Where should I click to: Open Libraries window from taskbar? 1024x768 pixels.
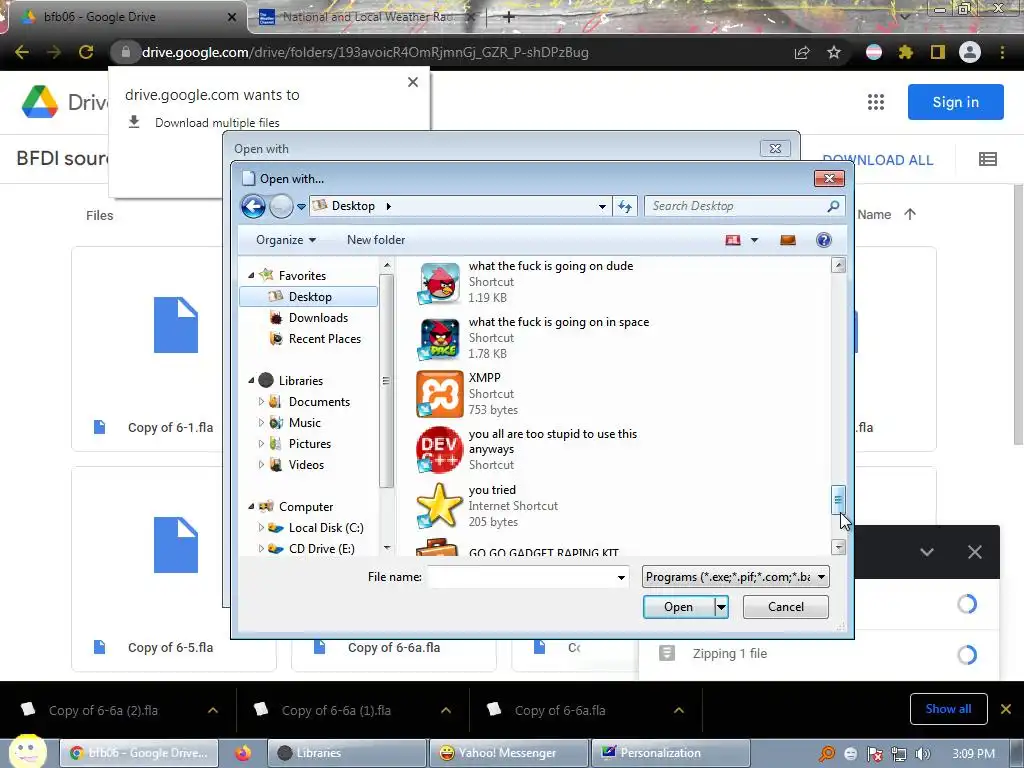[x=345, y=753]
